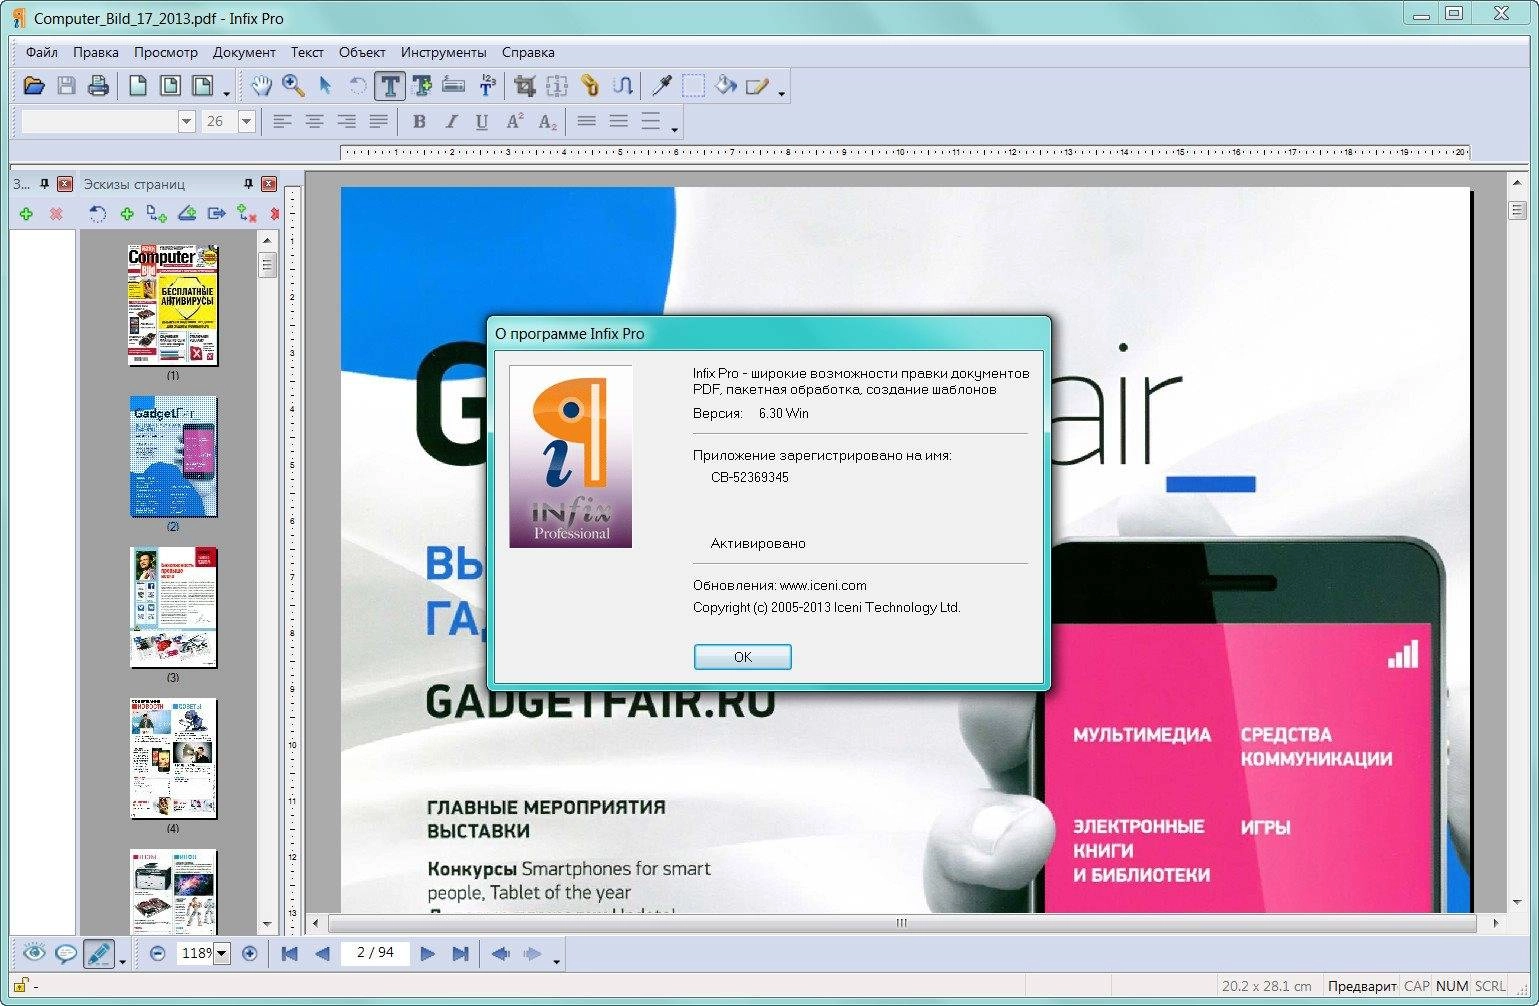This screenshot has height=1006, width=1539.
Task: Select the Eyedropper tool
Action: click(x=661, y=86)
